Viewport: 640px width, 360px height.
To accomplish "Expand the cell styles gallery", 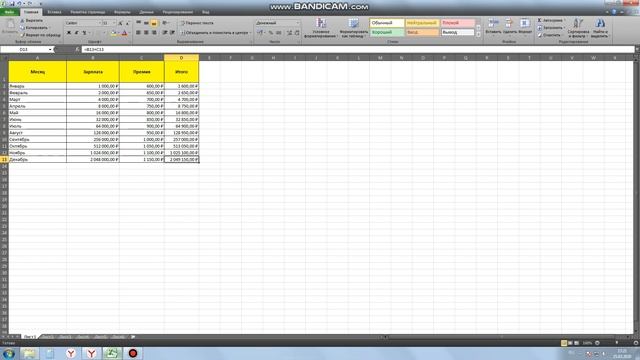I will pos(478,35).
